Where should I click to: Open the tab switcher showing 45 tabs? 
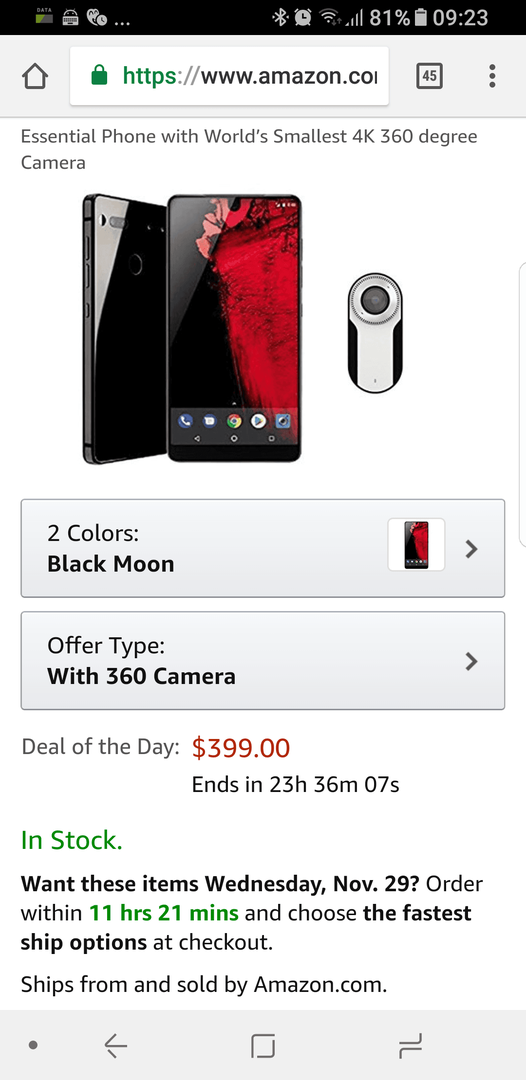[430, 76]
